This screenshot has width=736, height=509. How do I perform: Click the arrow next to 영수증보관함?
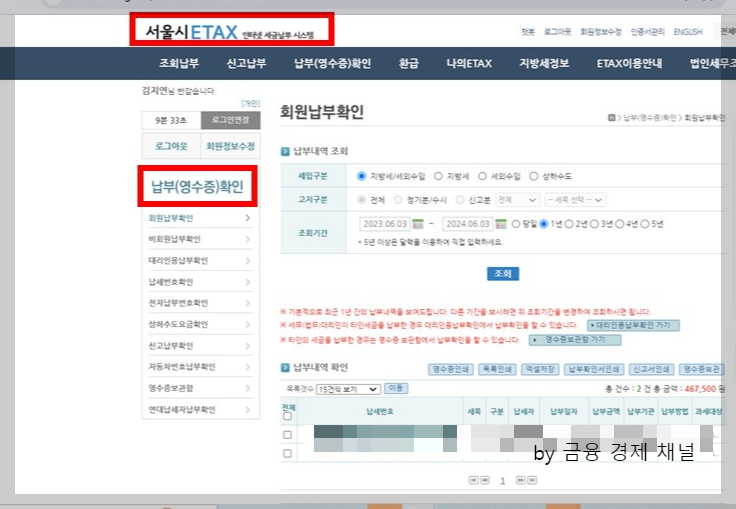[x=247, y=388]
